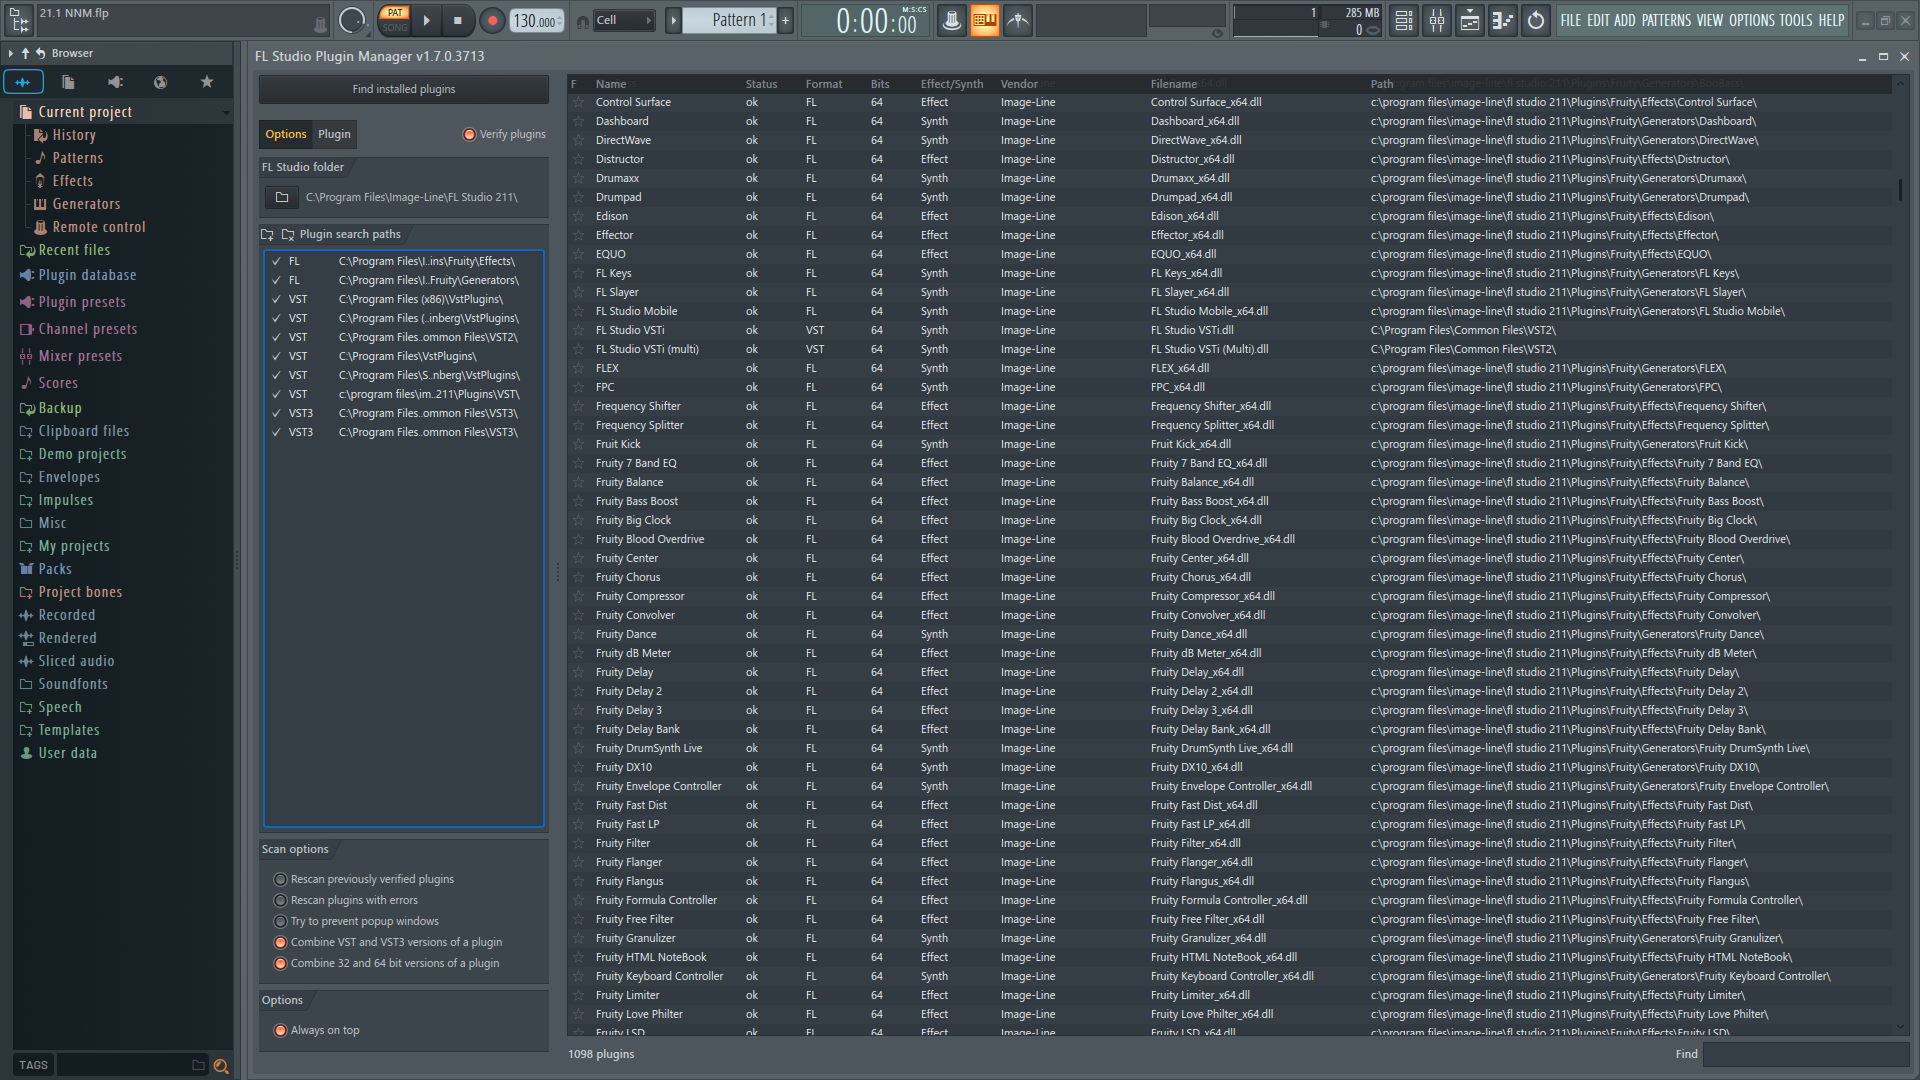Click the browser search magnifier icon
Viewport: 1920px width, 1080px height.
coord(221,1066)
